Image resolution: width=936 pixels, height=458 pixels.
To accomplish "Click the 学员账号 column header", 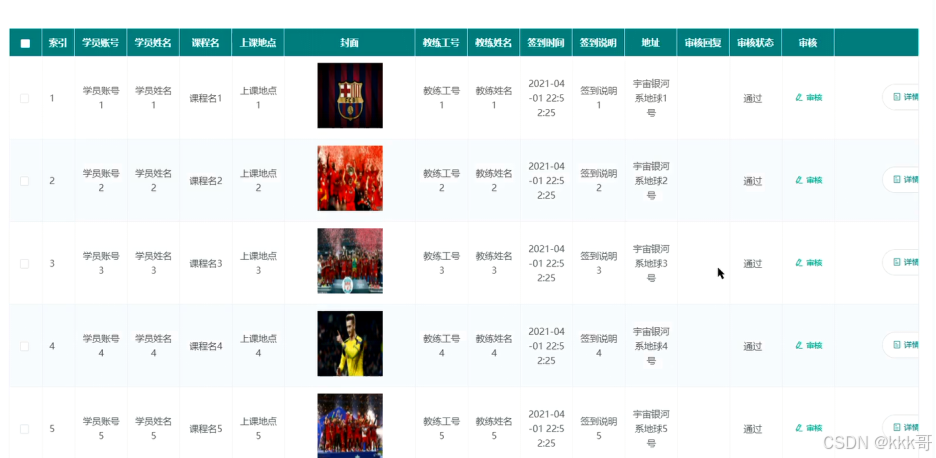I will pos(101,43).
